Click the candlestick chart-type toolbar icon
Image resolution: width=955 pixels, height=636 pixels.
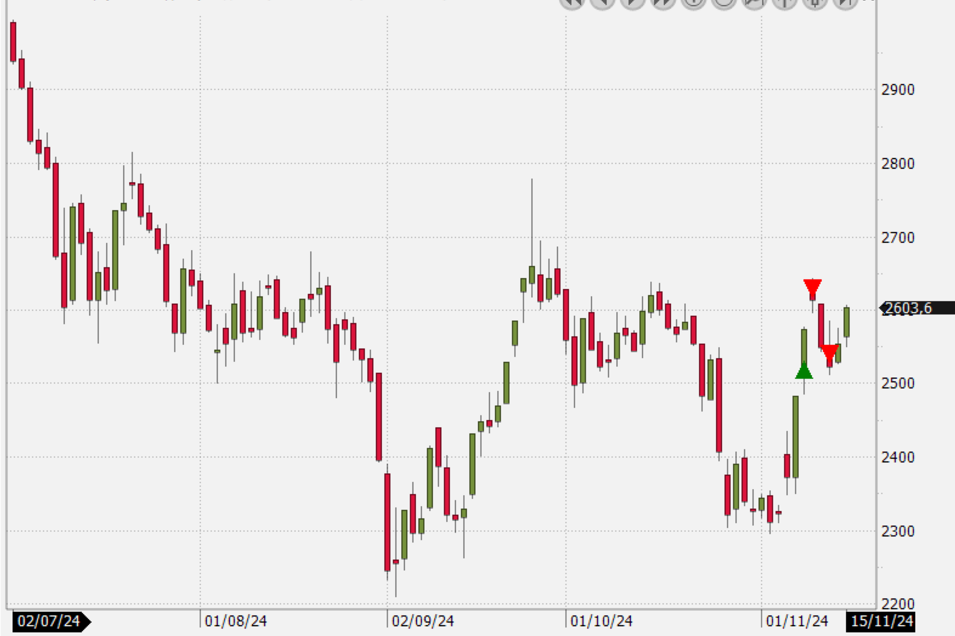pyautogui.click(x=815, y=3)
